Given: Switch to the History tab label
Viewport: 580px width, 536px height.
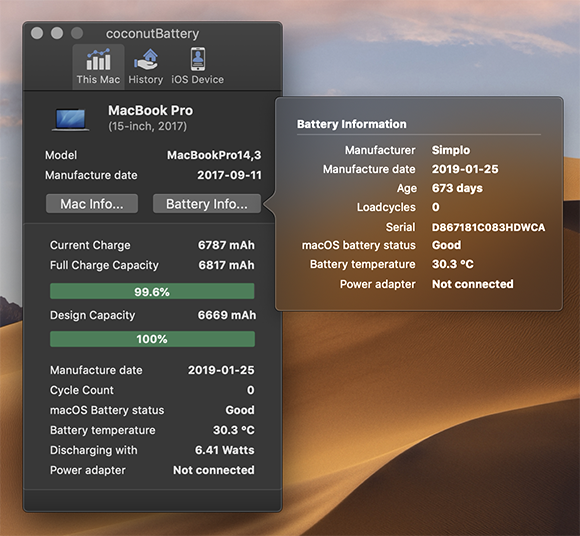Looking at the screenshot, I should point(146,80).
